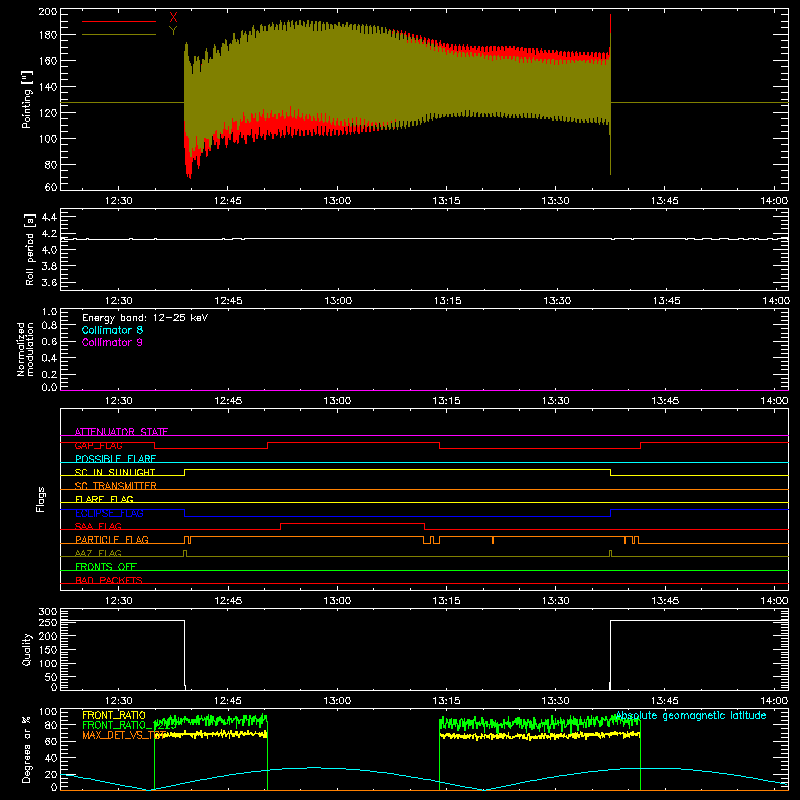Click the olive AAZ_FLAG label
The height and width of the screenshot is (800, 800).
(x=98, y=553)
